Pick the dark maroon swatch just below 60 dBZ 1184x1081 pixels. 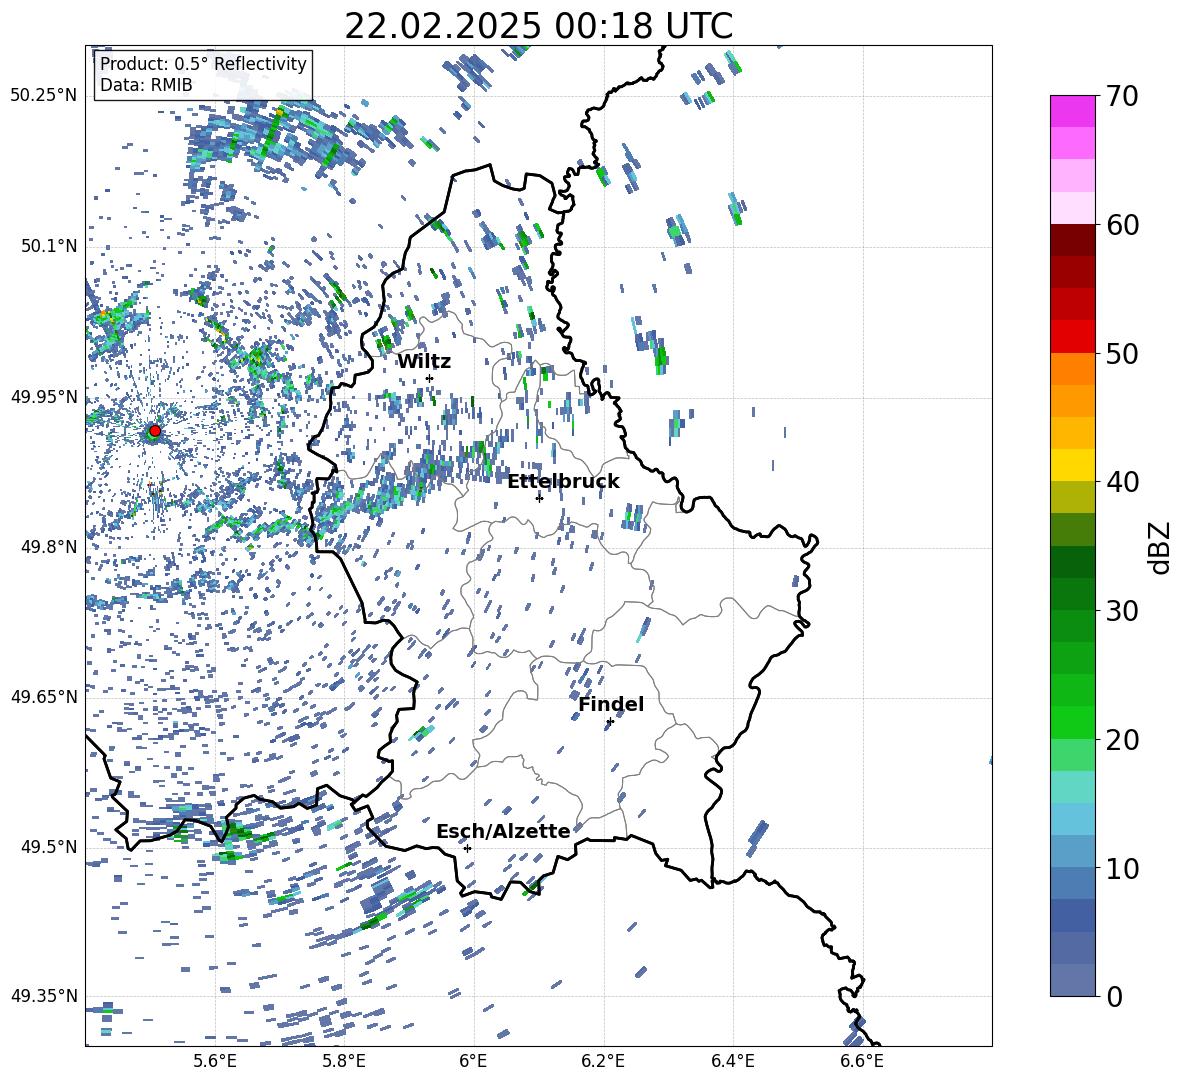coord(1072,240)
